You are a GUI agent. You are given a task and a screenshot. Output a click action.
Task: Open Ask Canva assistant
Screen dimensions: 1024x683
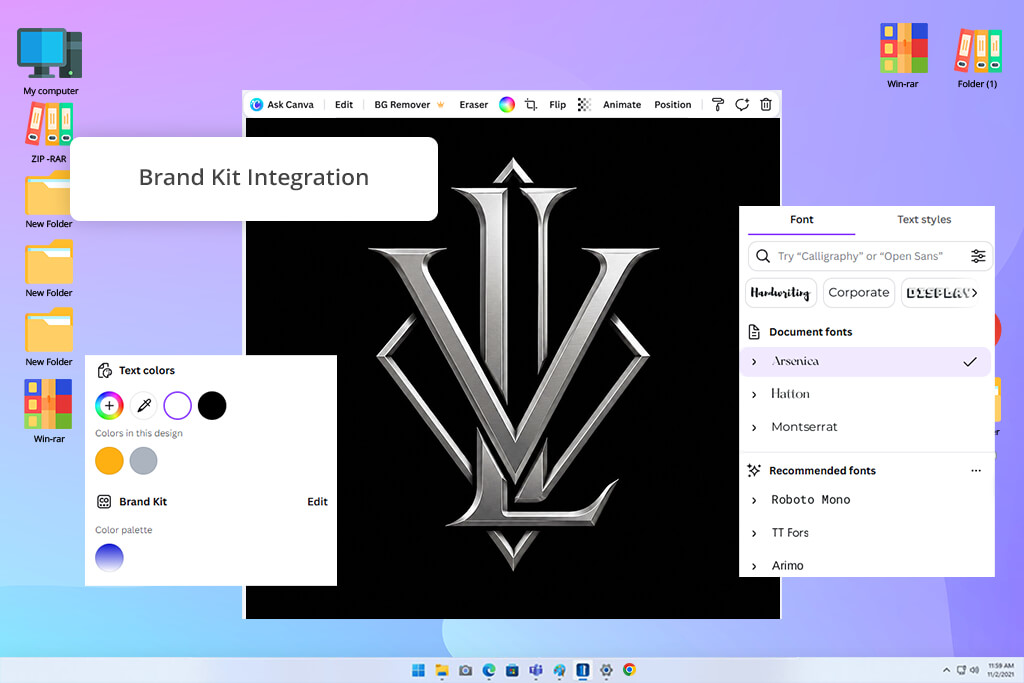[x=281, y=104]
